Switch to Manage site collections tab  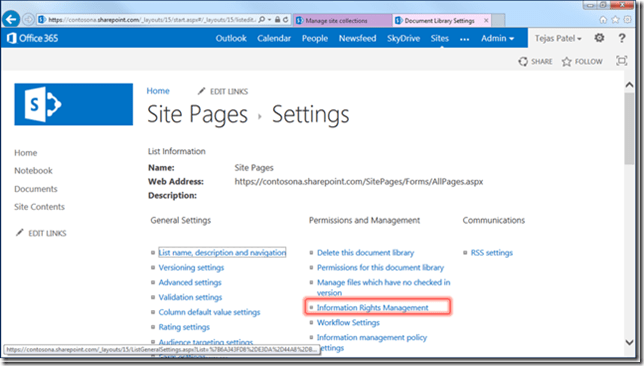coord(342,20)
